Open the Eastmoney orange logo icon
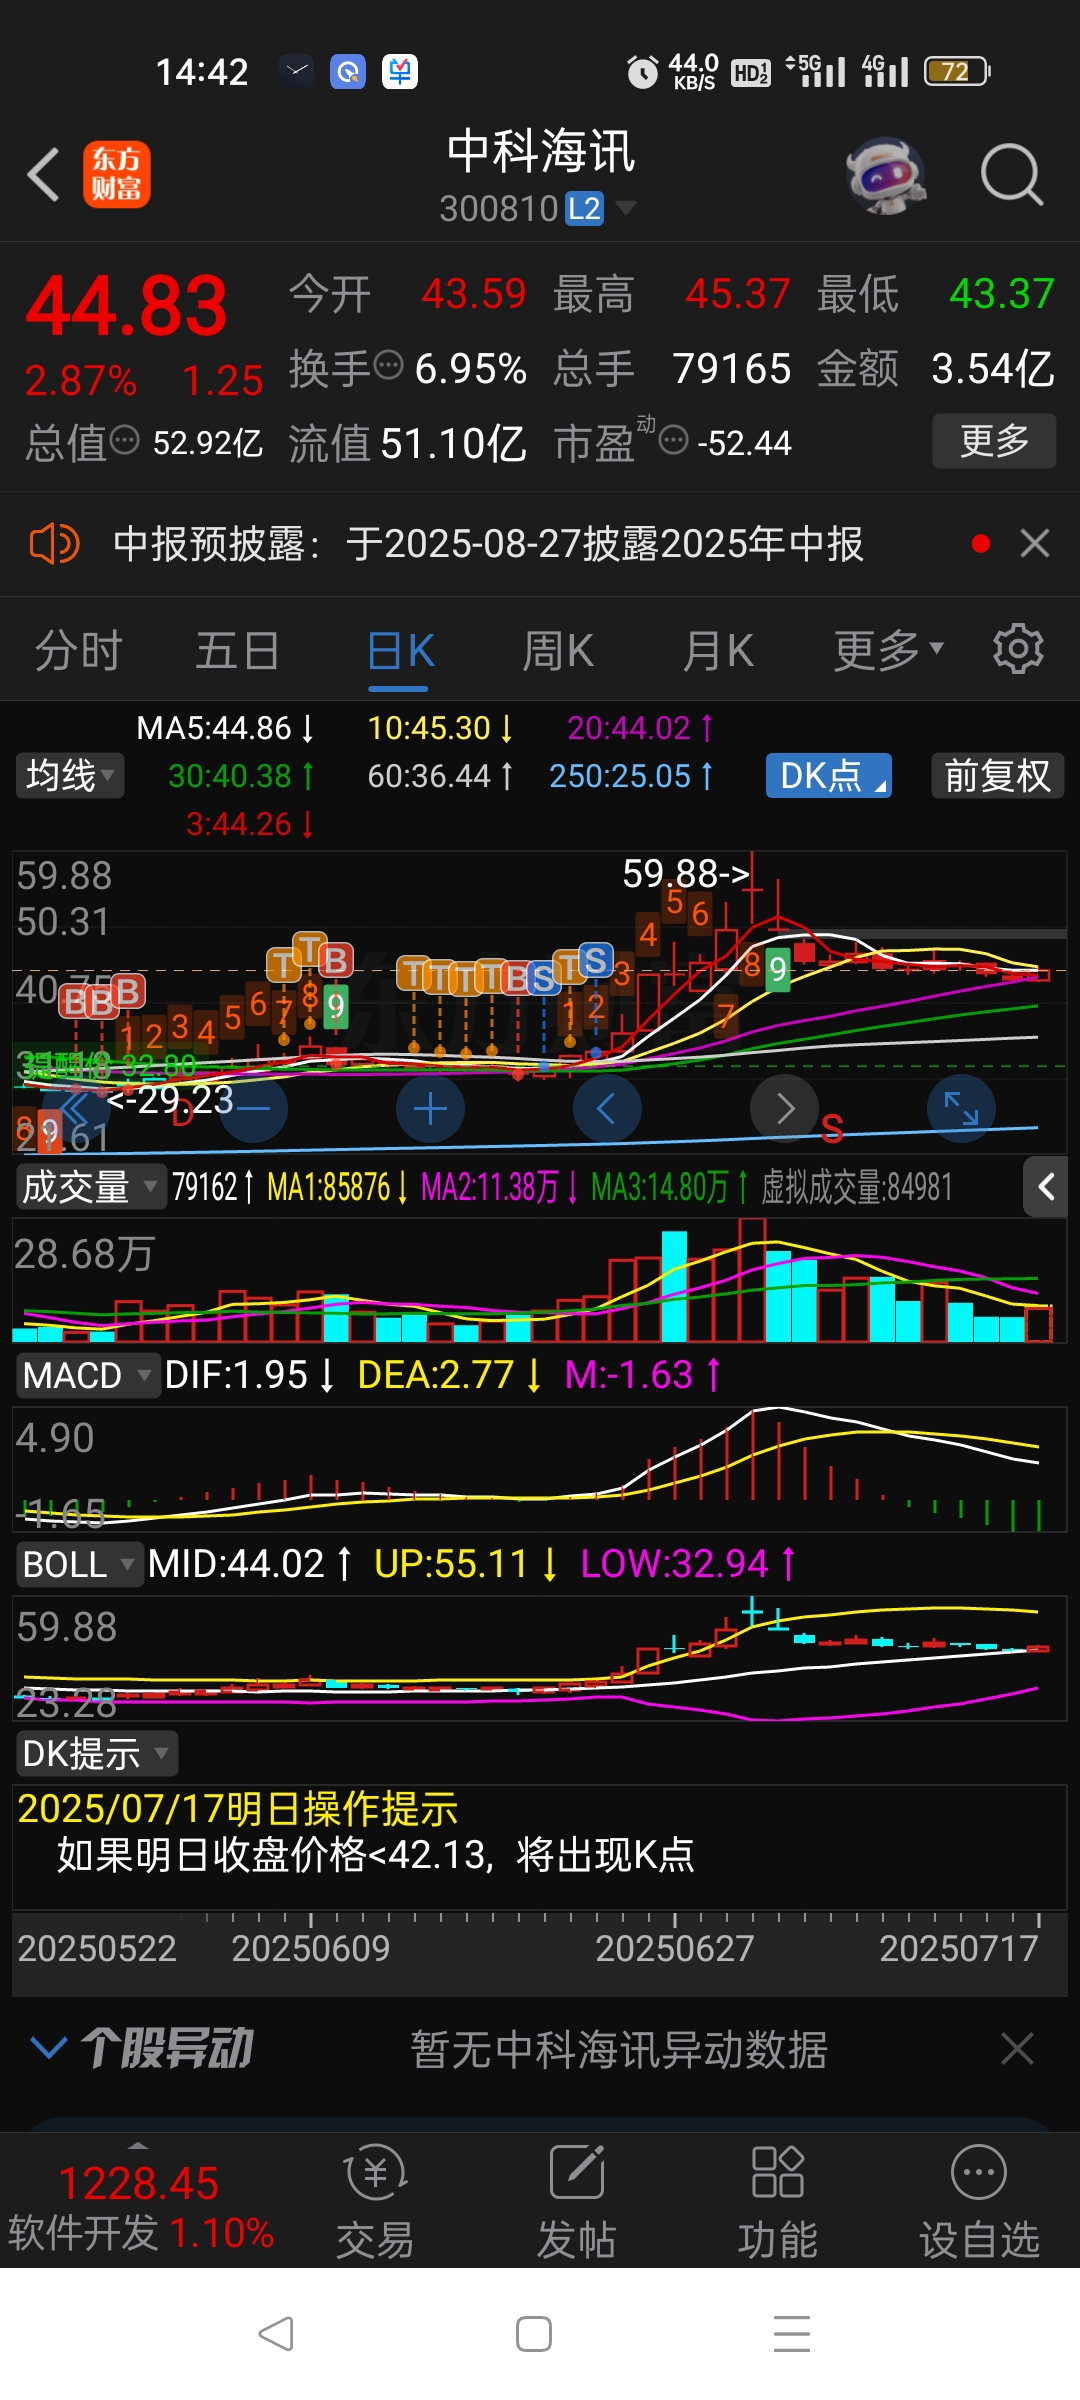This screenshot has height=2400, width=1080. 117,175
